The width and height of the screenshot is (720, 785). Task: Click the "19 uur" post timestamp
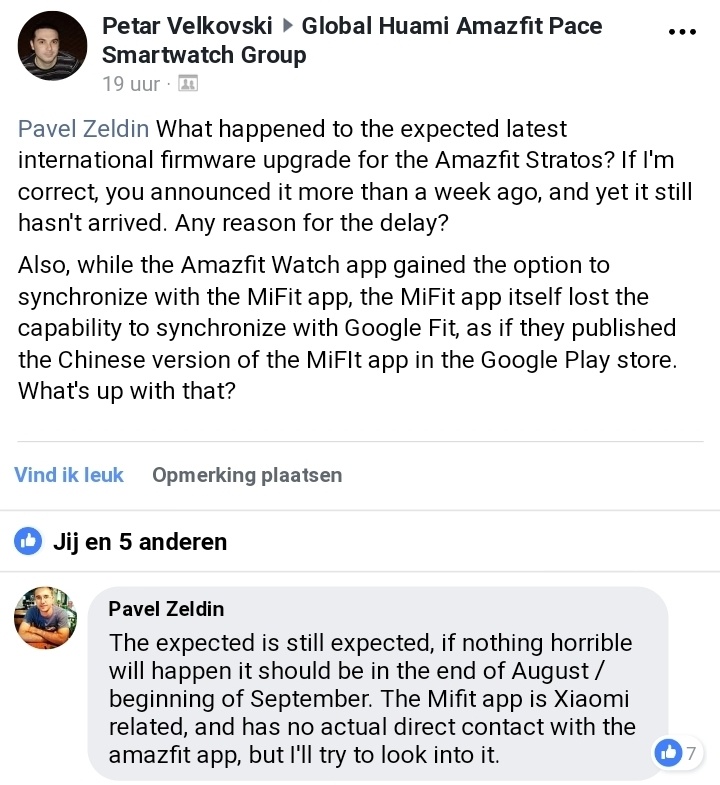131,84
